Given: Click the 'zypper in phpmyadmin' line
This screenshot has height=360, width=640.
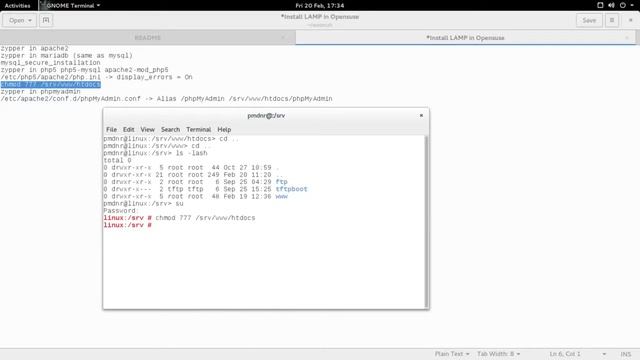Looking at the screenshot, I should (40, 92).
